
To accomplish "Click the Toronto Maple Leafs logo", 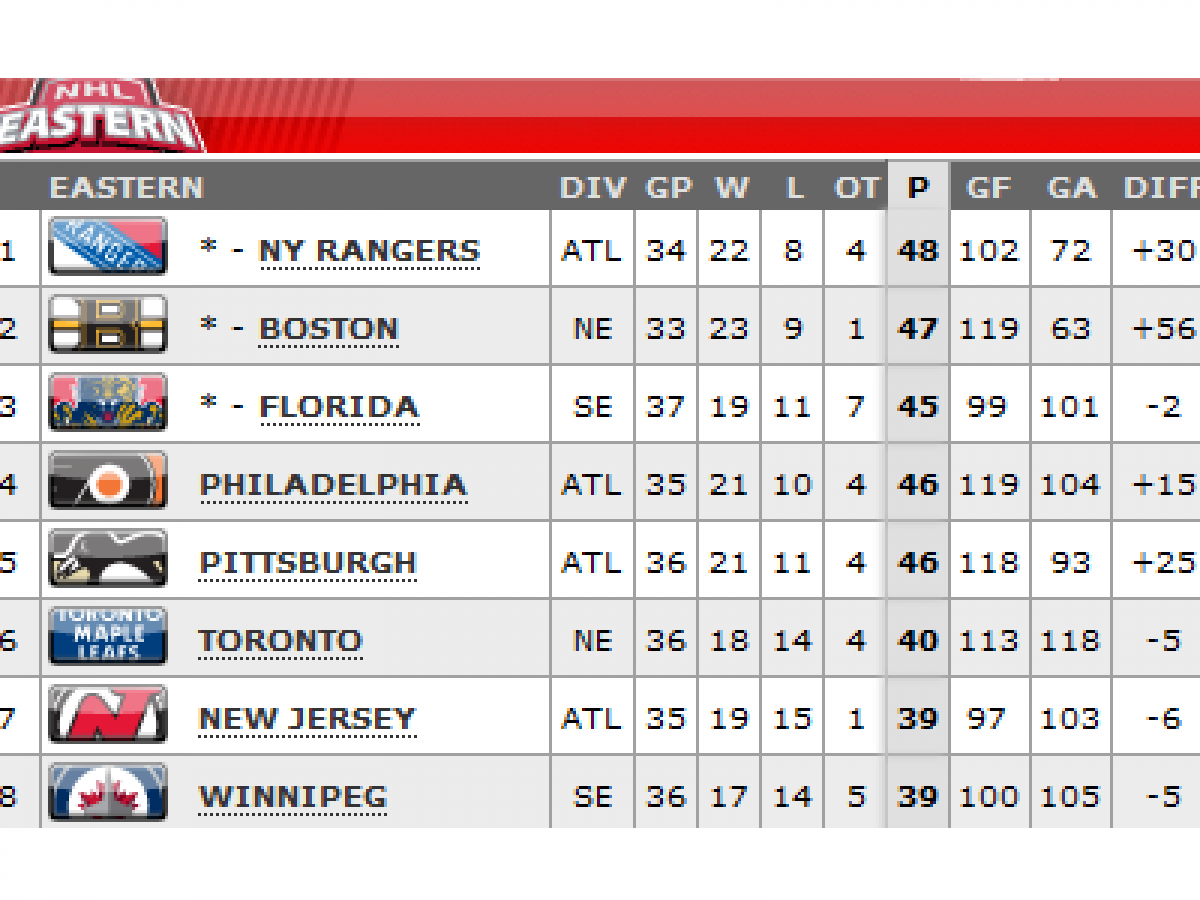I will click(108, 637).
